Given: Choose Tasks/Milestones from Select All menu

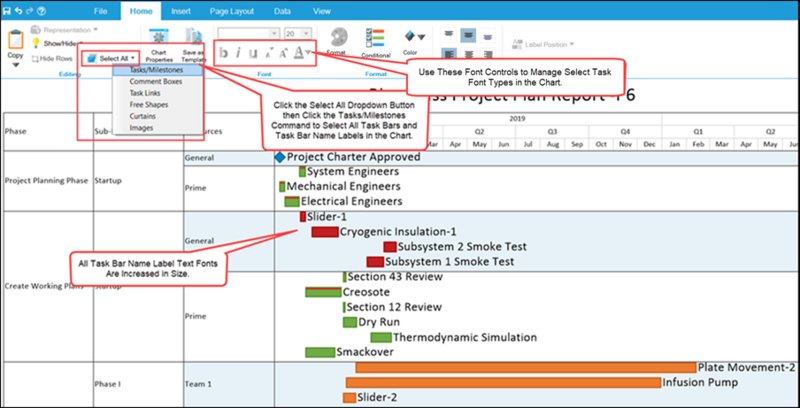Looking at the screenshot, I should pos(158,70).
